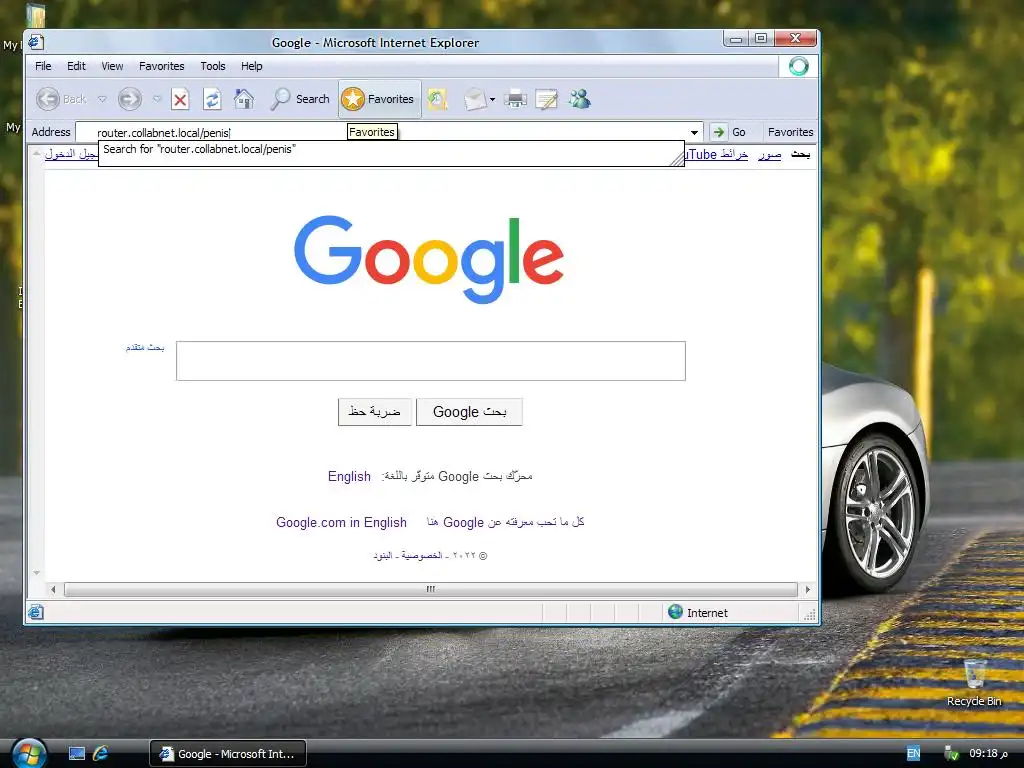The width and height of the screenshot is (1024, 768).
Task: Open the Favorites menu in menu bar
Action: pos(161,66)
